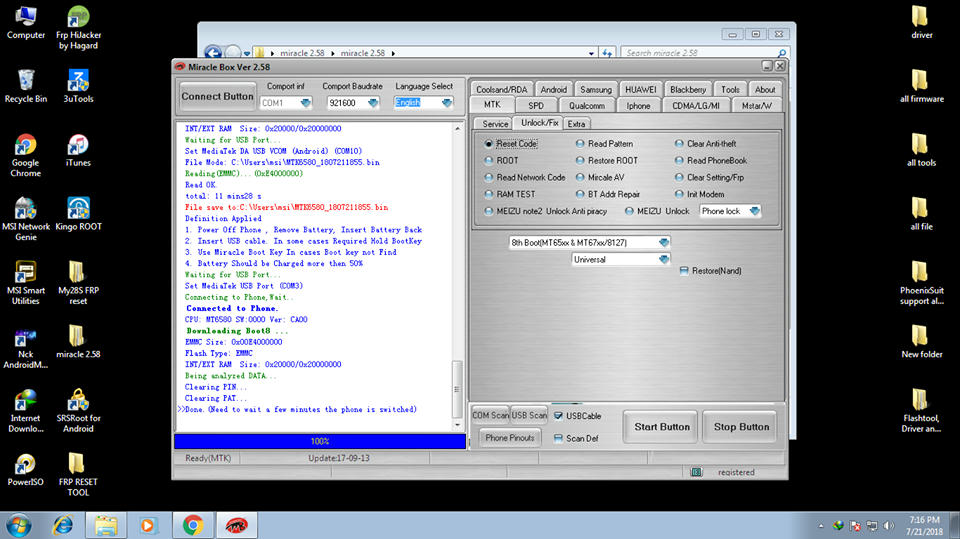Click the Stop Button
This screenshot has width=960, height=539.
(741, 427)
